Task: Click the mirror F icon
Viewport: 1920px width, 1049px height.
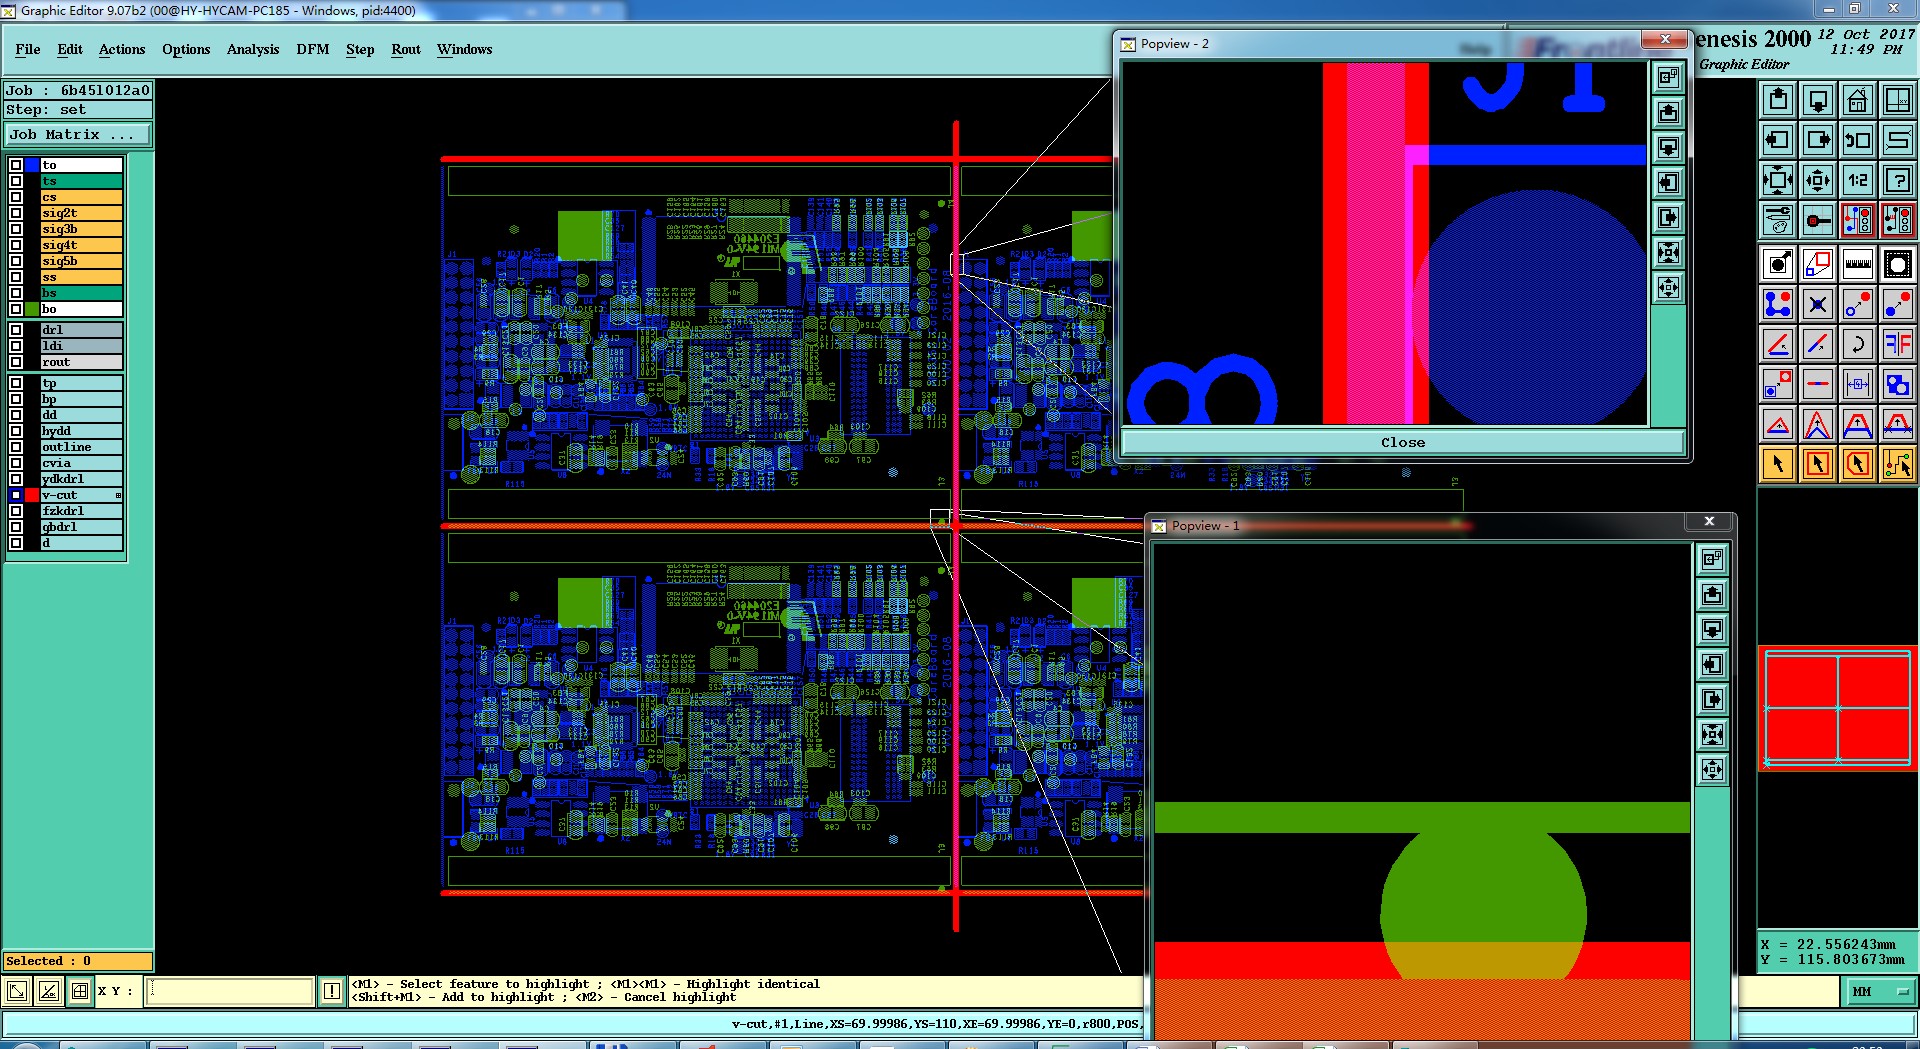Action: (1898, 344)
